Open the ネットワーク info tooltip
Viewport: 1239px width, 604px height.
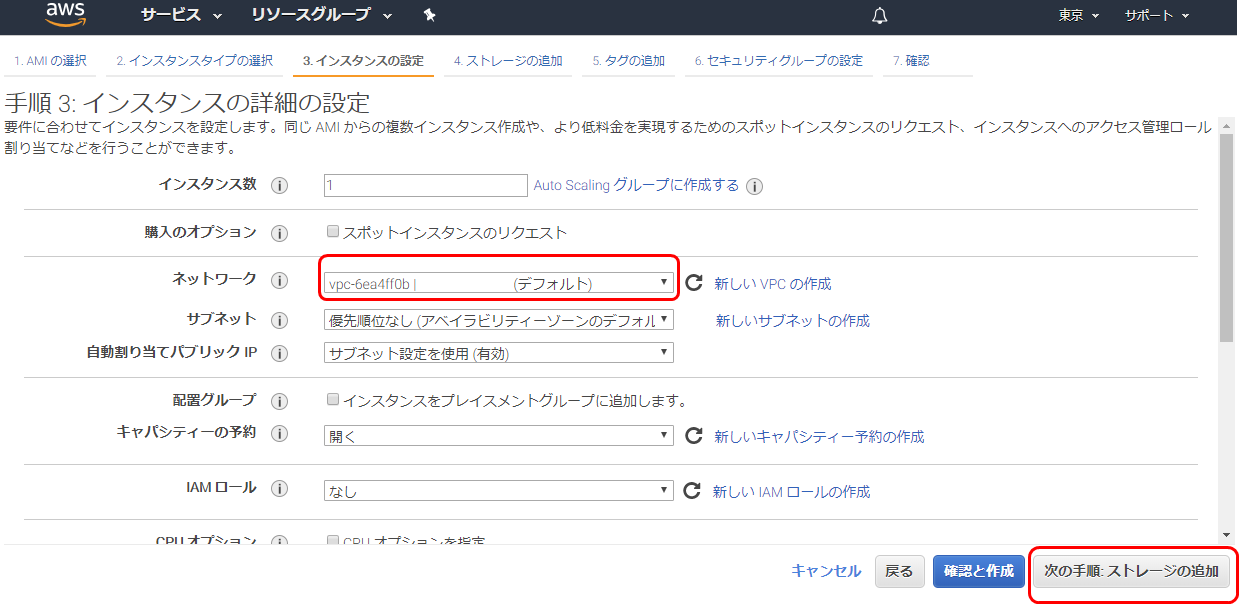[281, 281]
